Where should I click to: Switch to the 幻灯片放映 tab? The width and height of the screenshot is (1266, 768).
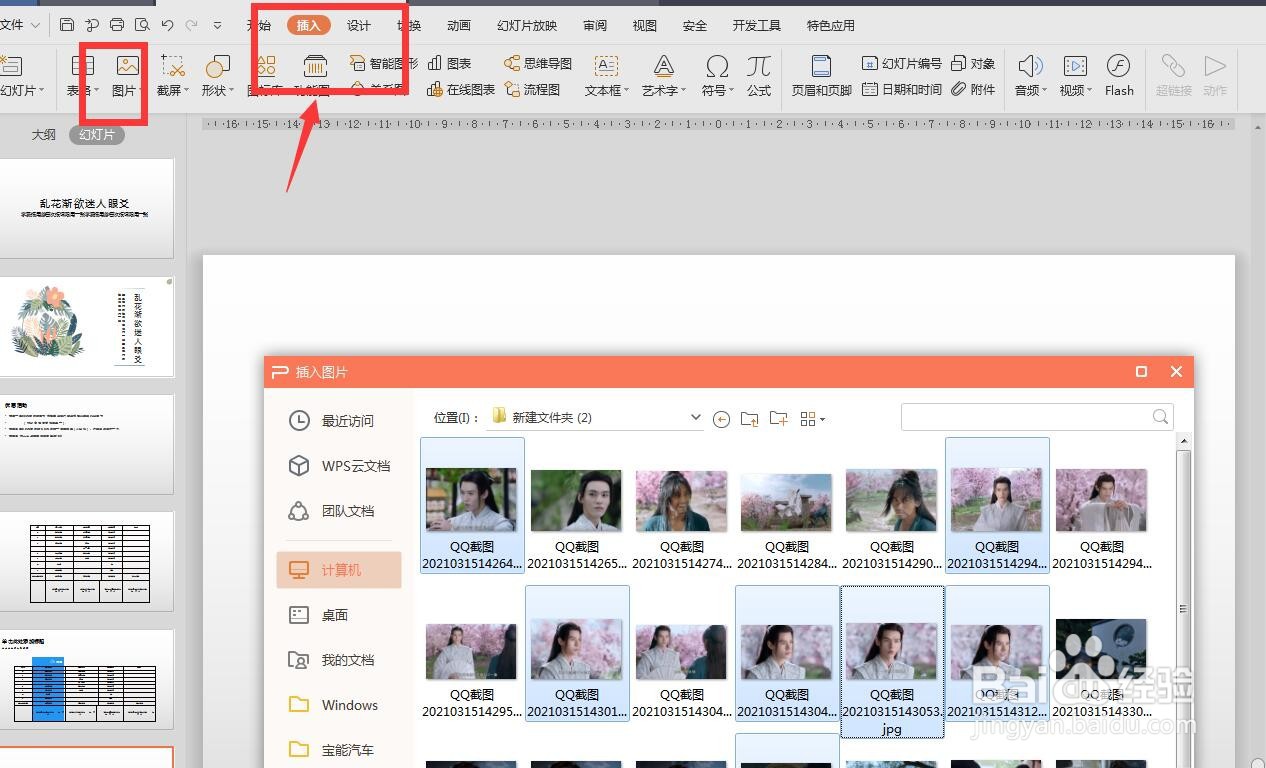[527, 26]
